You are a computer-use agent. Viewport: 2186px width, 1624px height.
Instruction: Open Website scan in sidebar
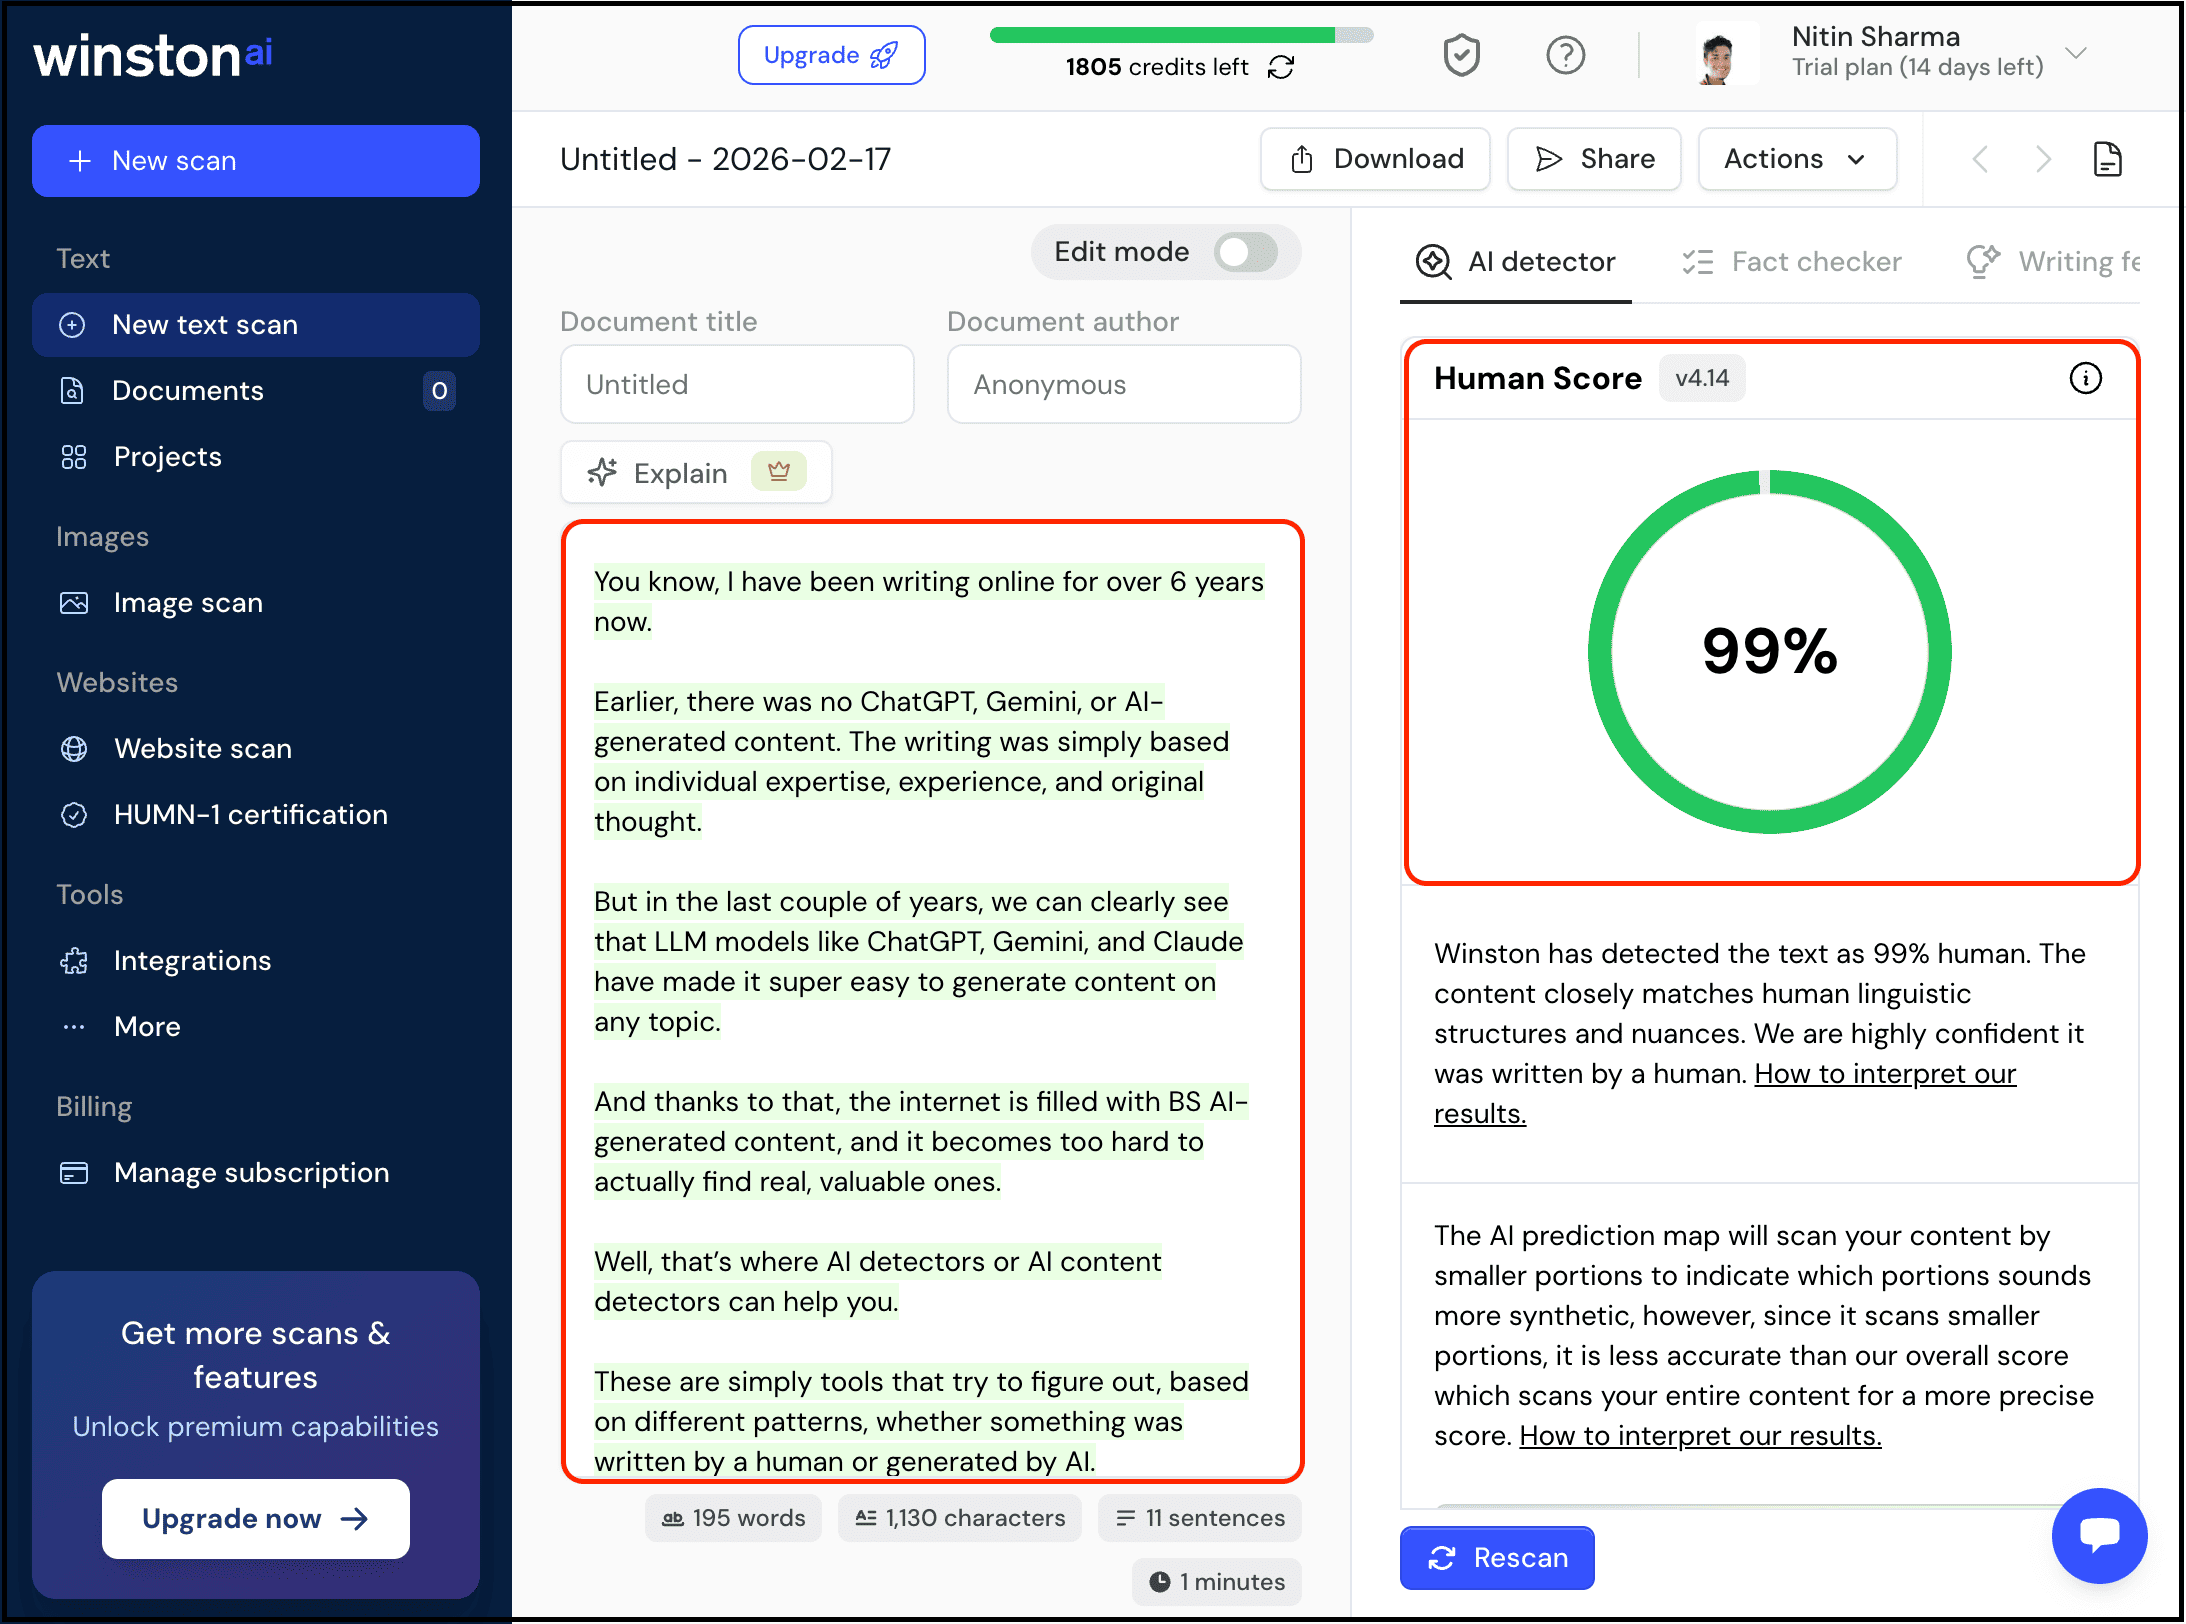tap(256, 749)
